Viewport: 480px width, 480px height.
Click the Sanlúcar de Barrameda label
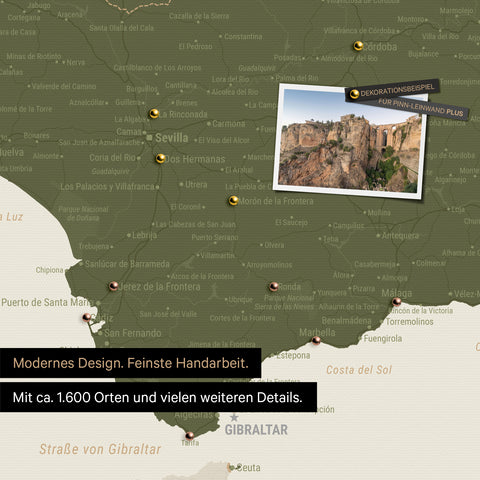(127, 264)
